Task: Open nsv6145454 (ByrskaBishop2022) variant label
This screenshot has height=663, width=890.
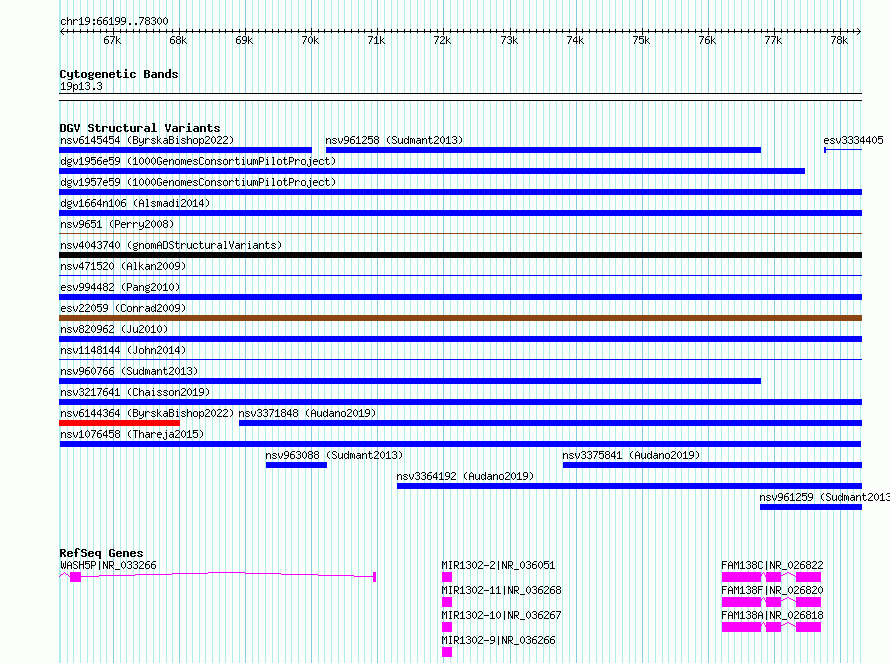Action: point(146,140)
